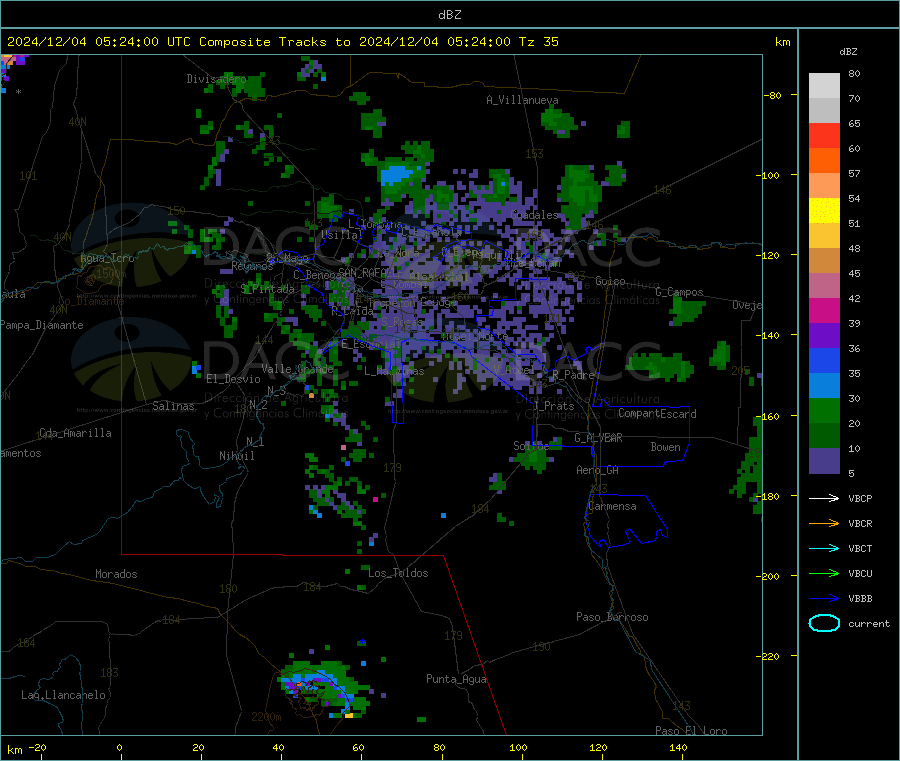
Task: Click the '-140' tick on vertical axis
Action: (x=770, y=335)
